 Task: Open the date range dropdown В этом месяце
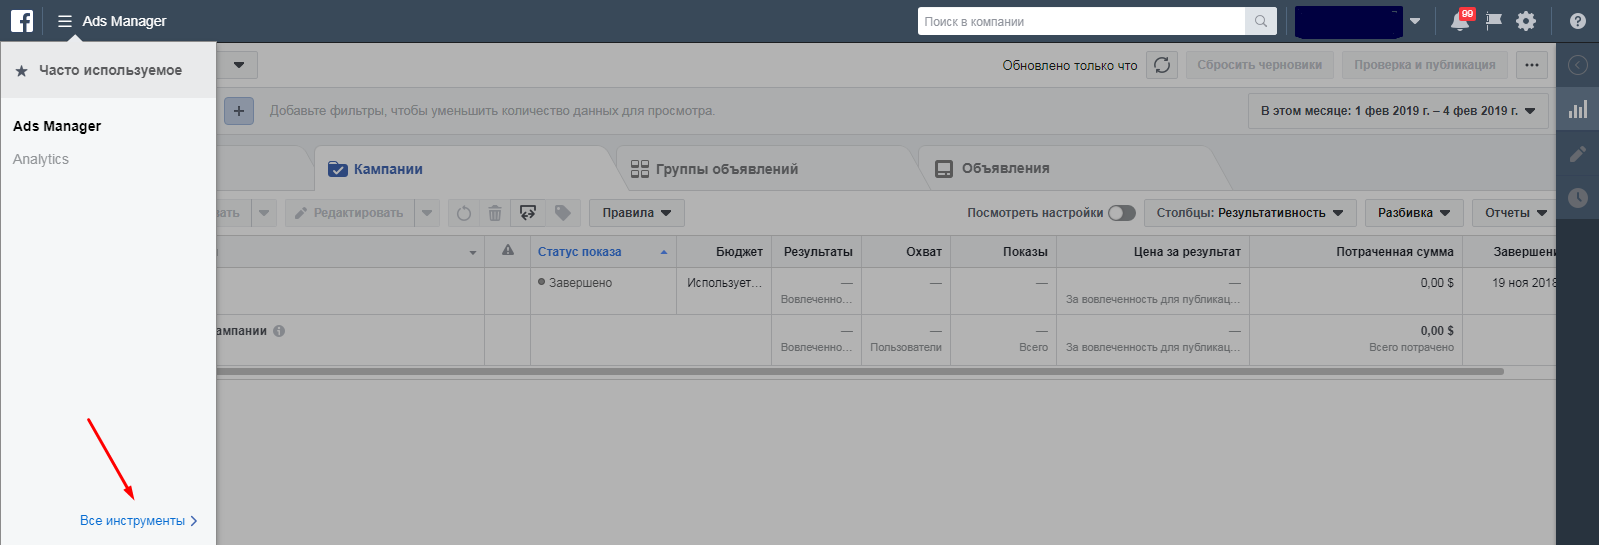[x=1398, y=111]
